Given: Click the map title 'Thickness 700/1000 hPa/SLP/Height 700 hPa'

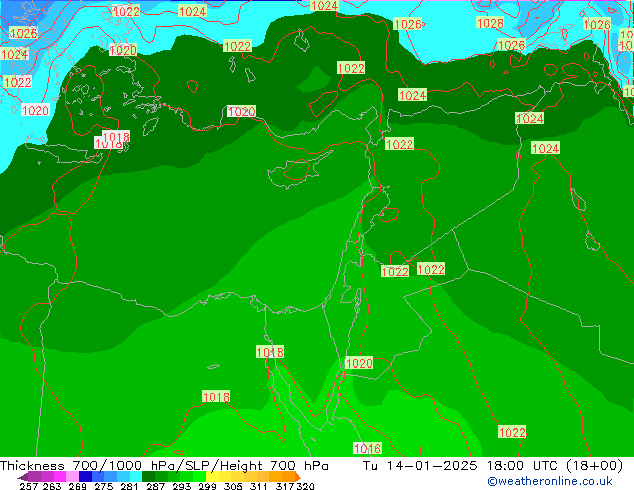Looking at the screenshot, I should [164, 466].
